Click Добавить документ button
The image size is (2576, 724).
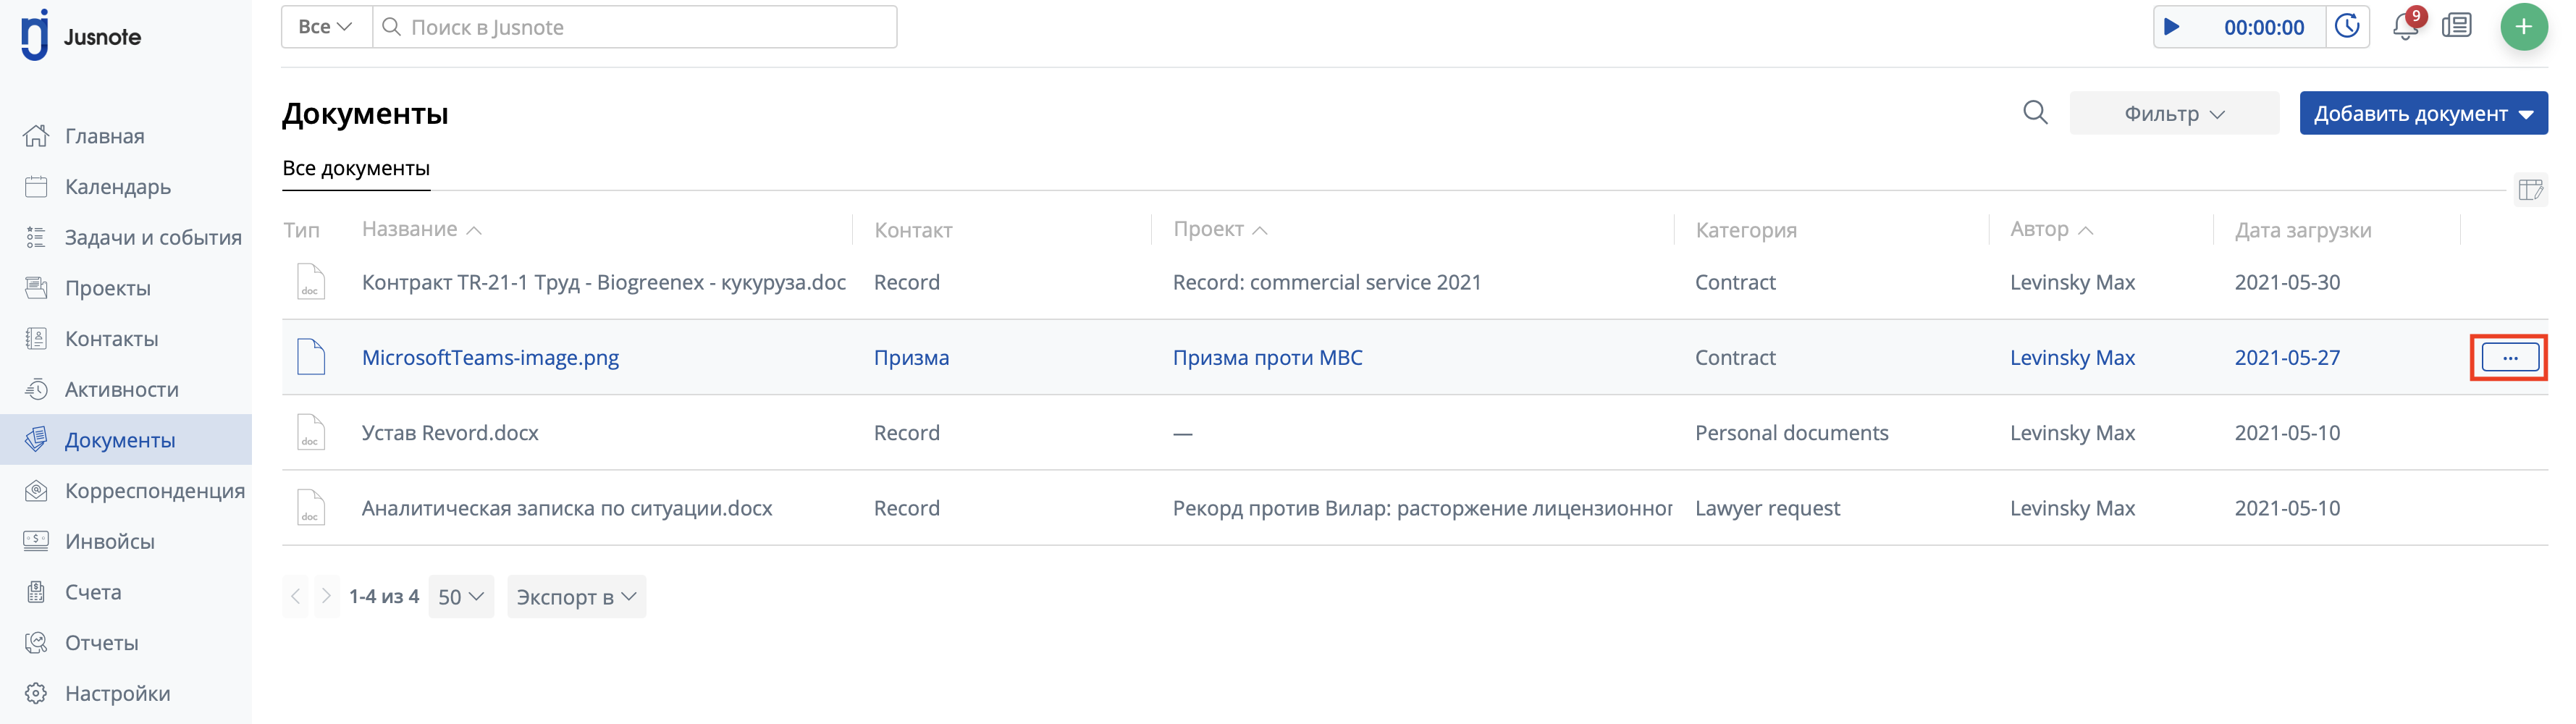(x=2423, y=113)
